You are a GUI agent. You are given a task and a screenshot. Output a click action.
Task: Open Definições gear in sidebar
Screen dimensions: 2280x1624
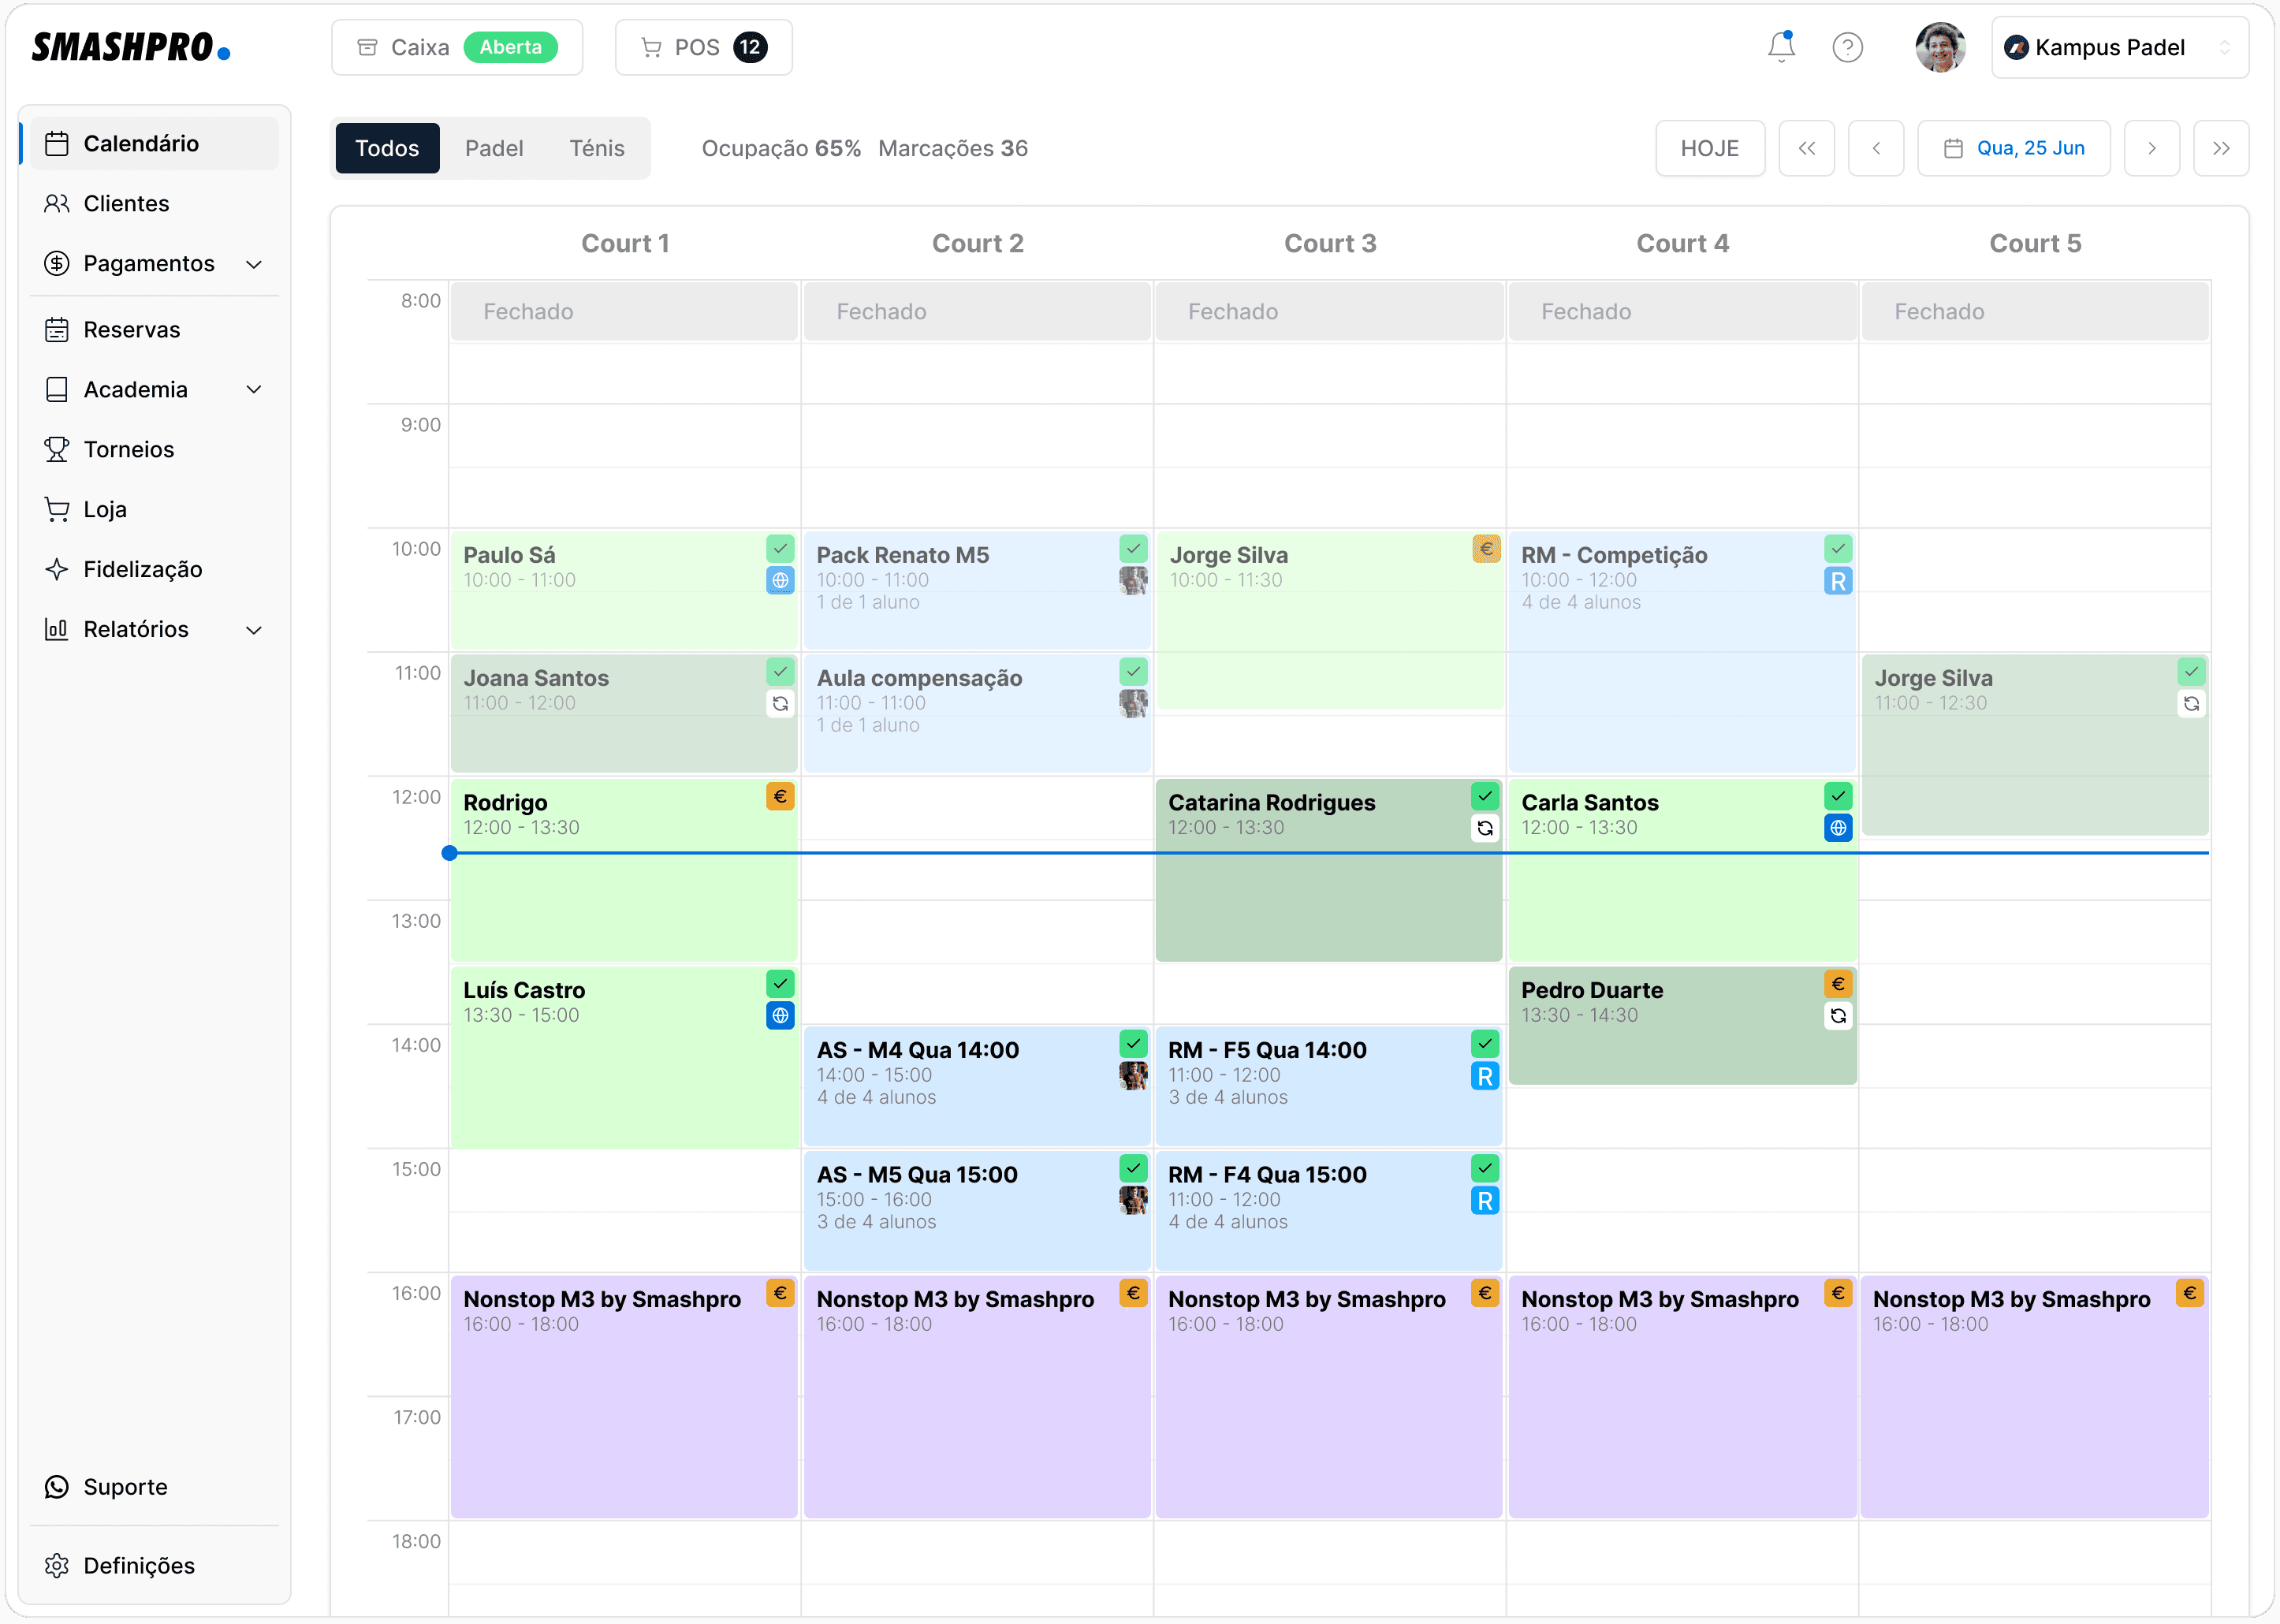57,1566
